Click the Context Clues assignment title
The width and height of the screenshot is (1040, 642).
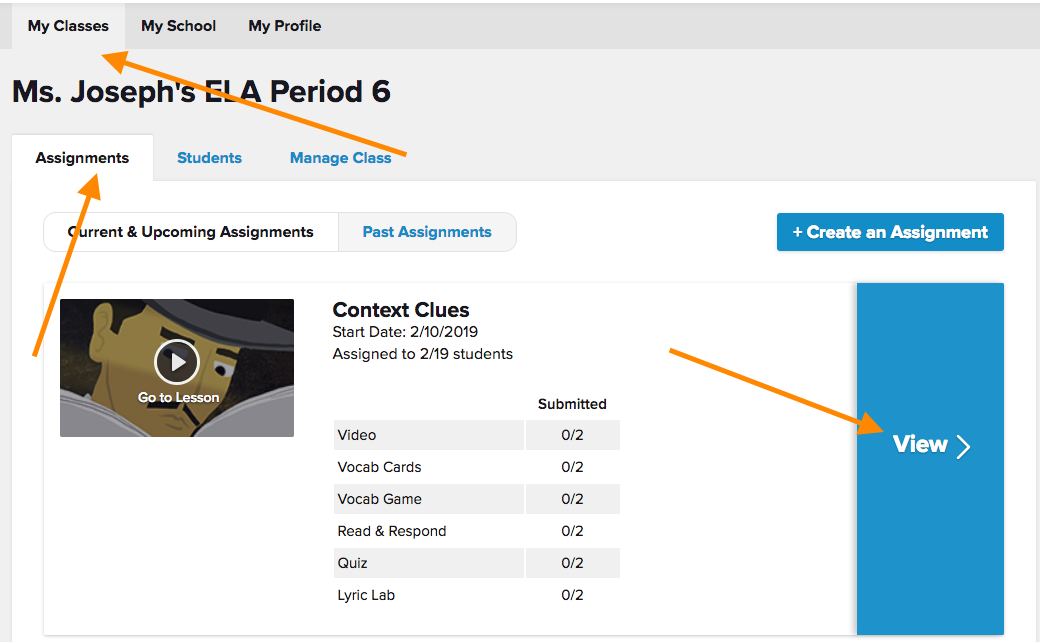[x=400, y=310]
